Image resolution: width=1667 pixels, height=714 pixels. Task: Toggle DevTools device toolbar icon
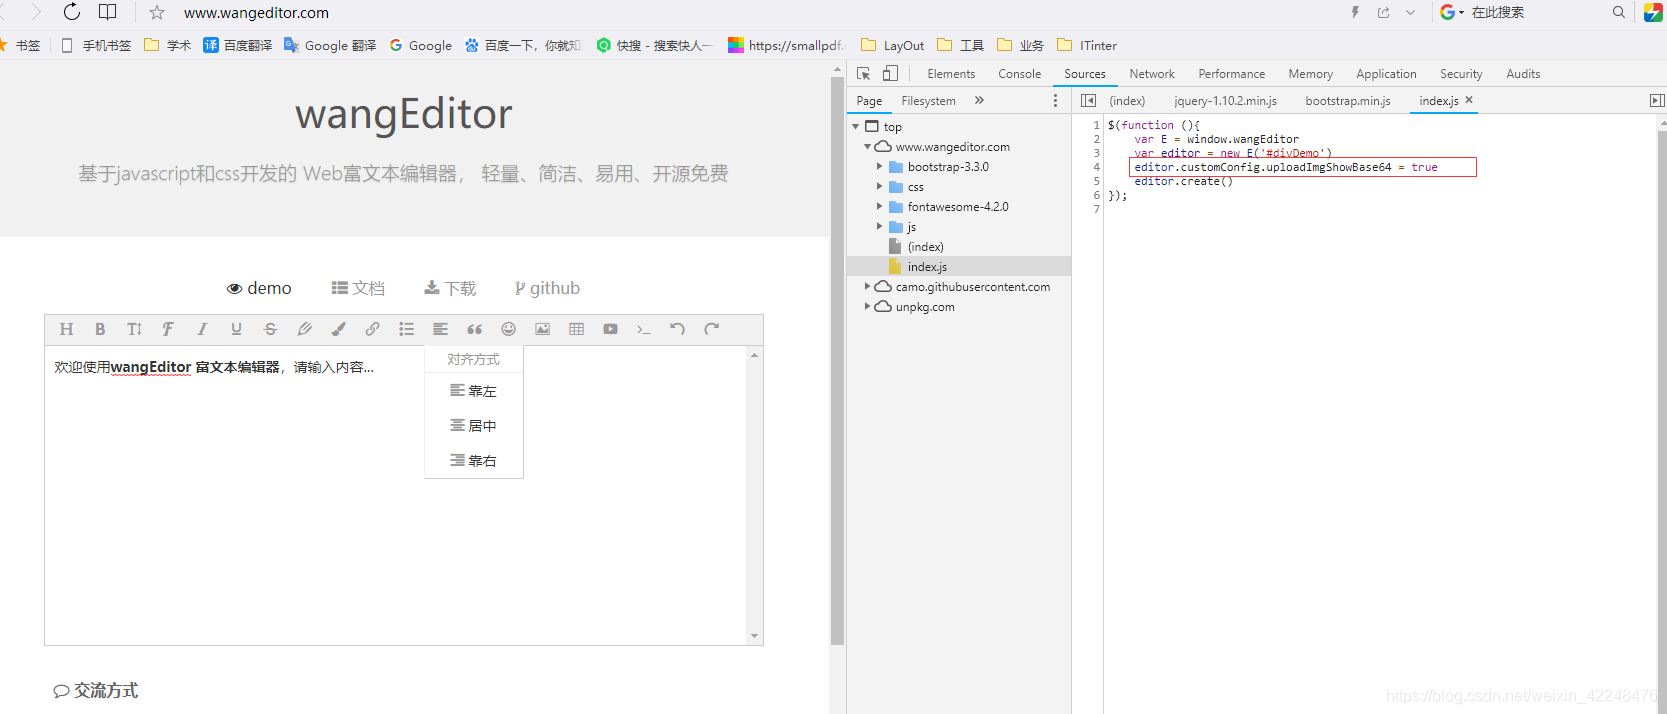(x=890, y=74)
